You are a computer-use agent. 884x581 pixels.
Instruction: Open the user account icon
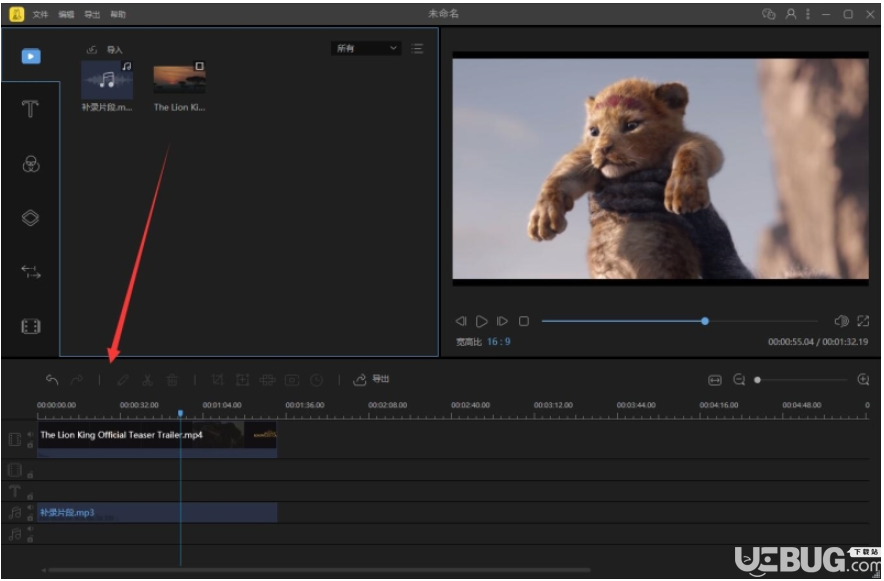[791, 14]
